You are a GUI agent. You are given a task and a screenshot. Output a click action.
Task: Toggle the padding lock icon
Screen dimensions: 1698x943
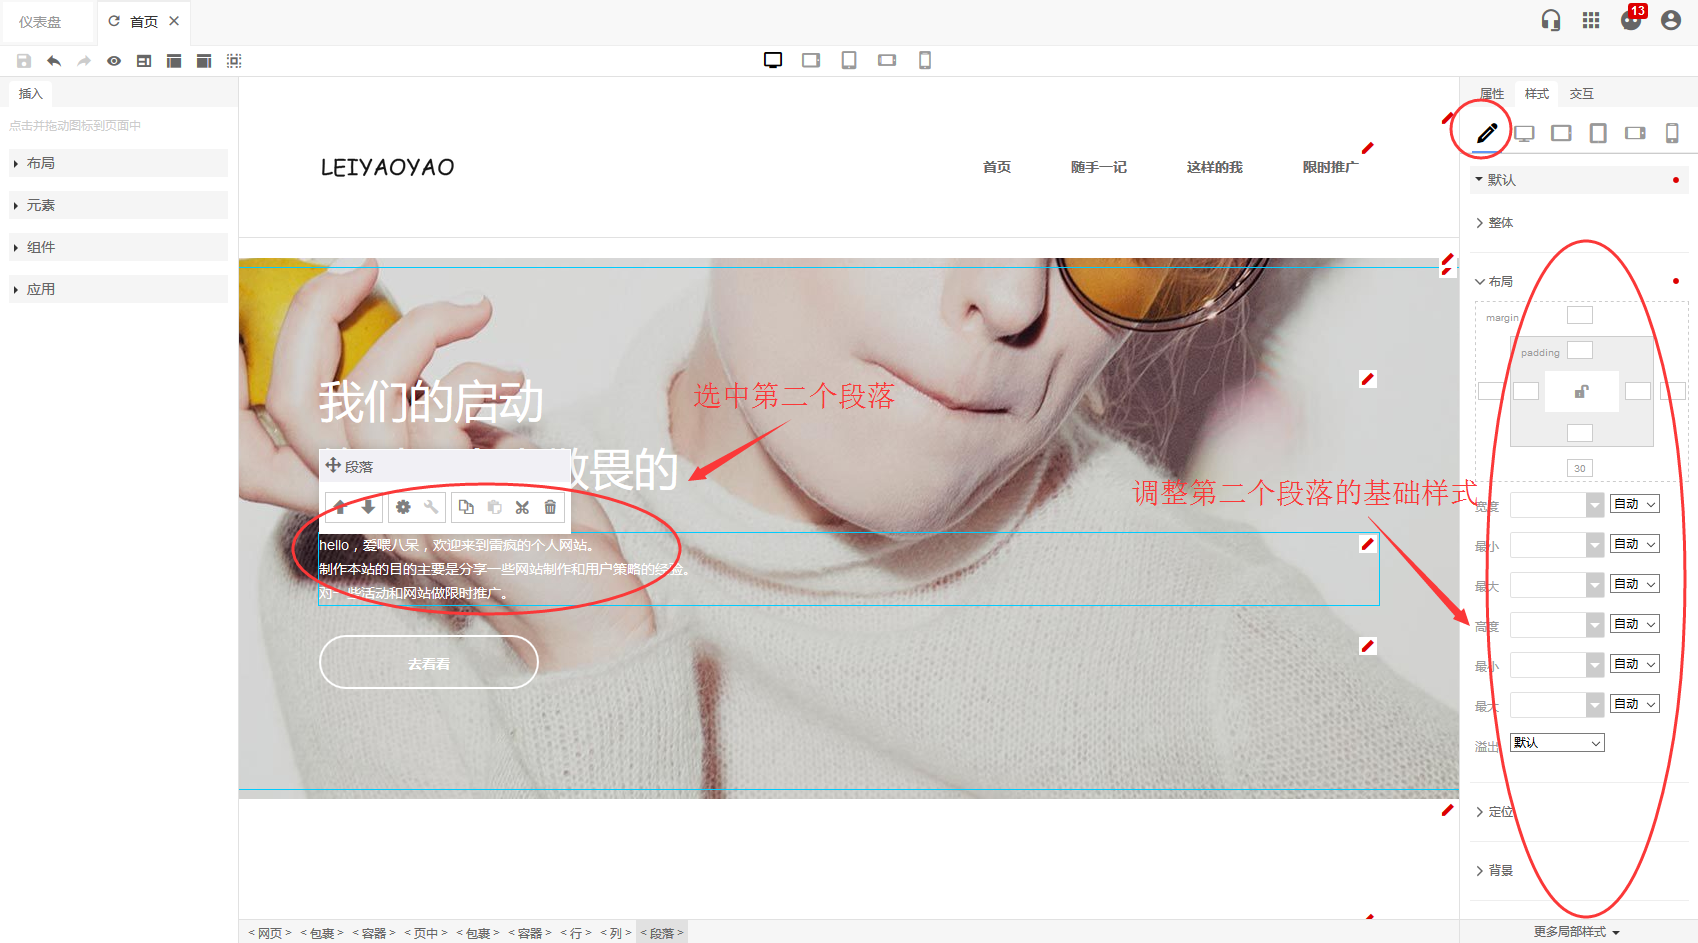pos(1581,392)
